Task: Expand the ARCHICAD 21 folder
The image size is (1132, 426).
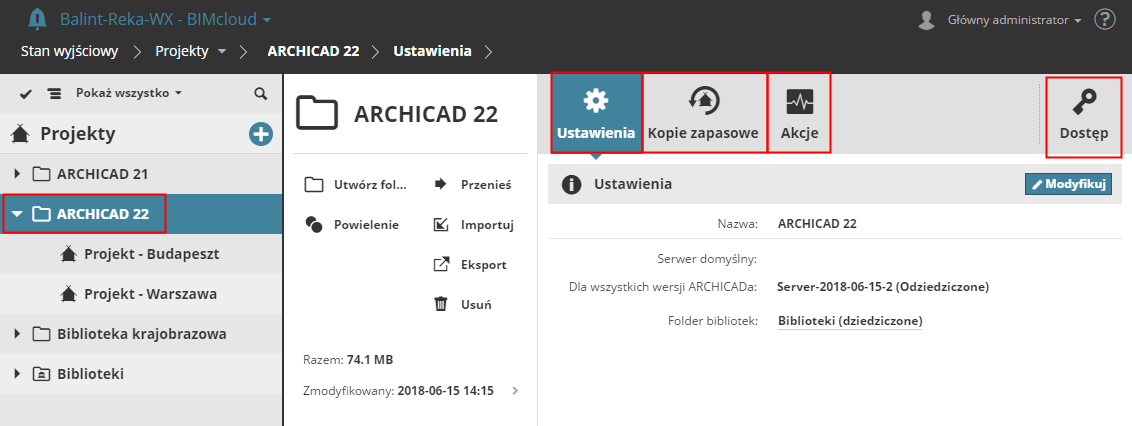Action: (x=18, y=174)
